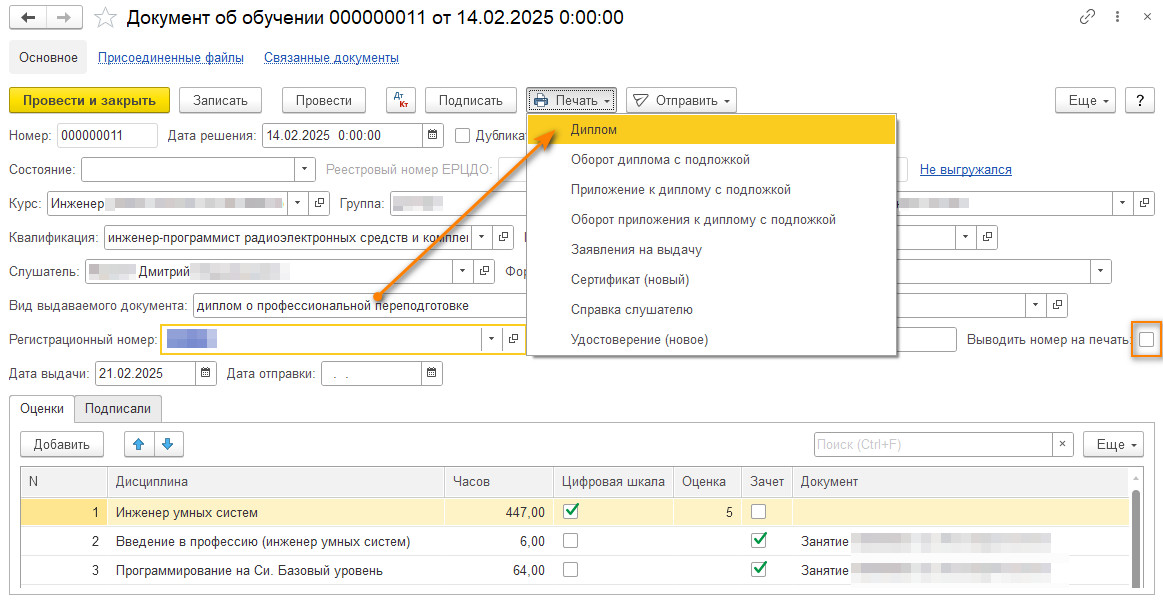Click the Дт/Кт accounting entries icon
1163x600 pixels.
(x=401, y=100)
